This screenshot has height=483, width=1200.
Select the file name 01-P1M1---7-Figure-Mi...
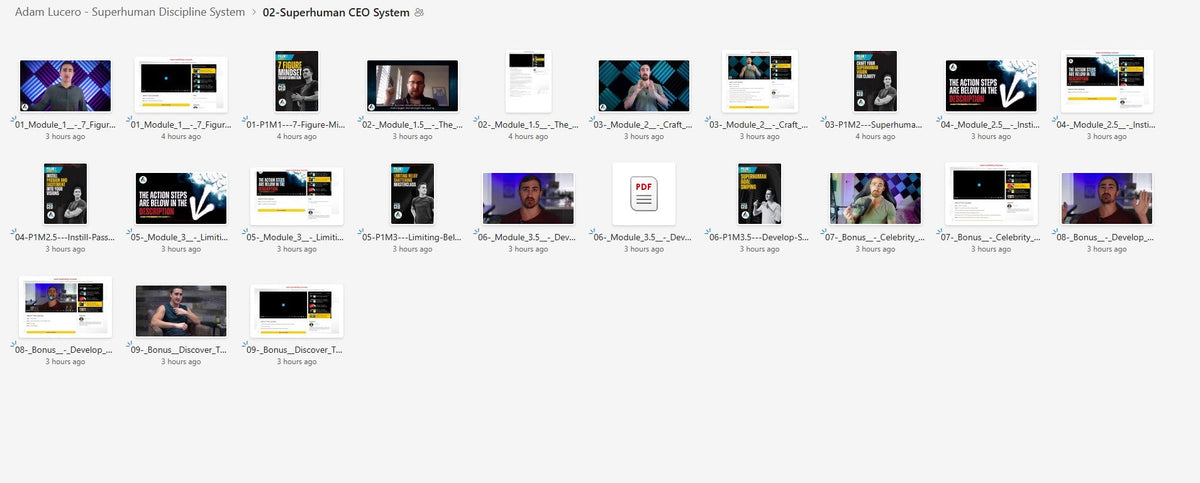(x=297, y=125)
